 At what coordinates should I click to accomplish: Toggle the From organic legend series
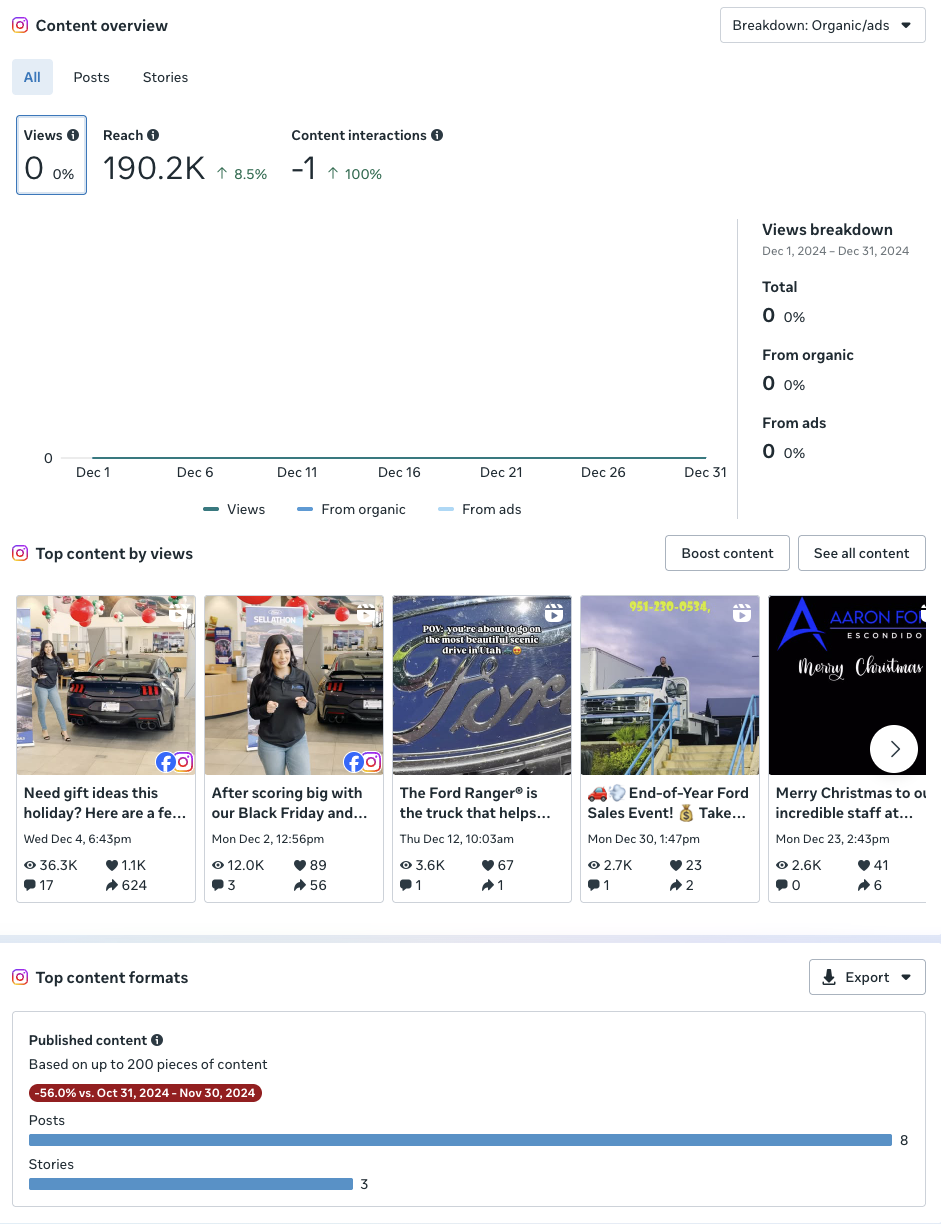(x=351, y=509)
